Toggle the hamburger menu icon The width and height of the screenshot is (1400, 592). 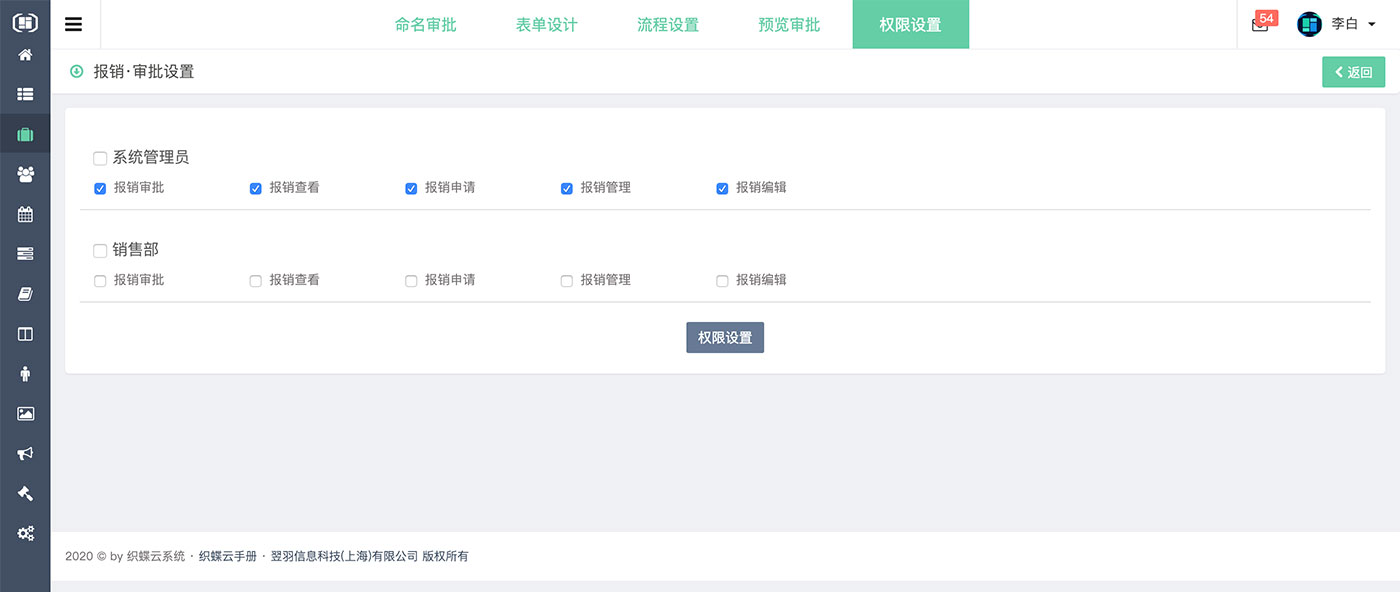pos(73,24)
